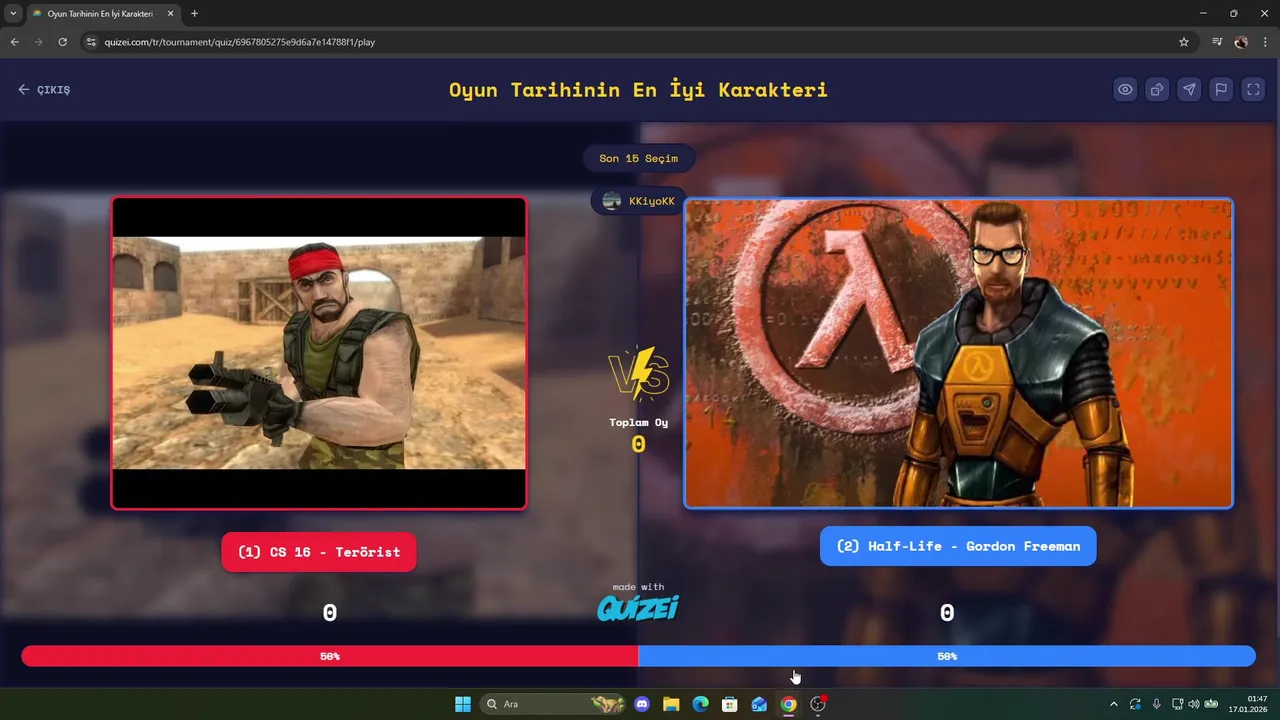View site information icon in address bar
The image size is (1280, 720).
pos(91,42)
